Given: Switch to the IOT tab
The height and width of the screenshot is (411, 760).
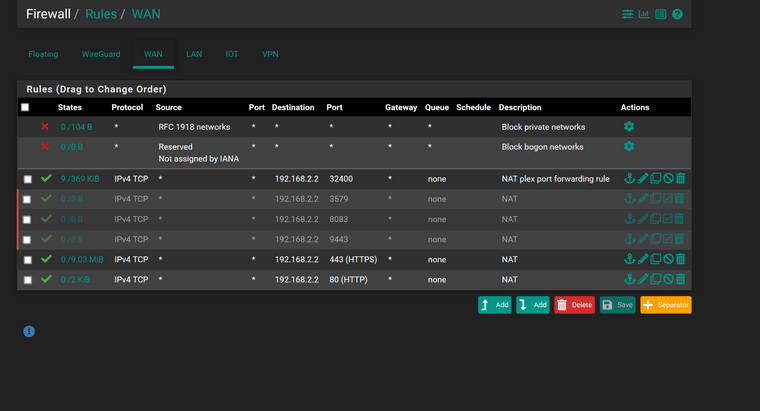Looking at the screenshot, I should pos(232,54).
